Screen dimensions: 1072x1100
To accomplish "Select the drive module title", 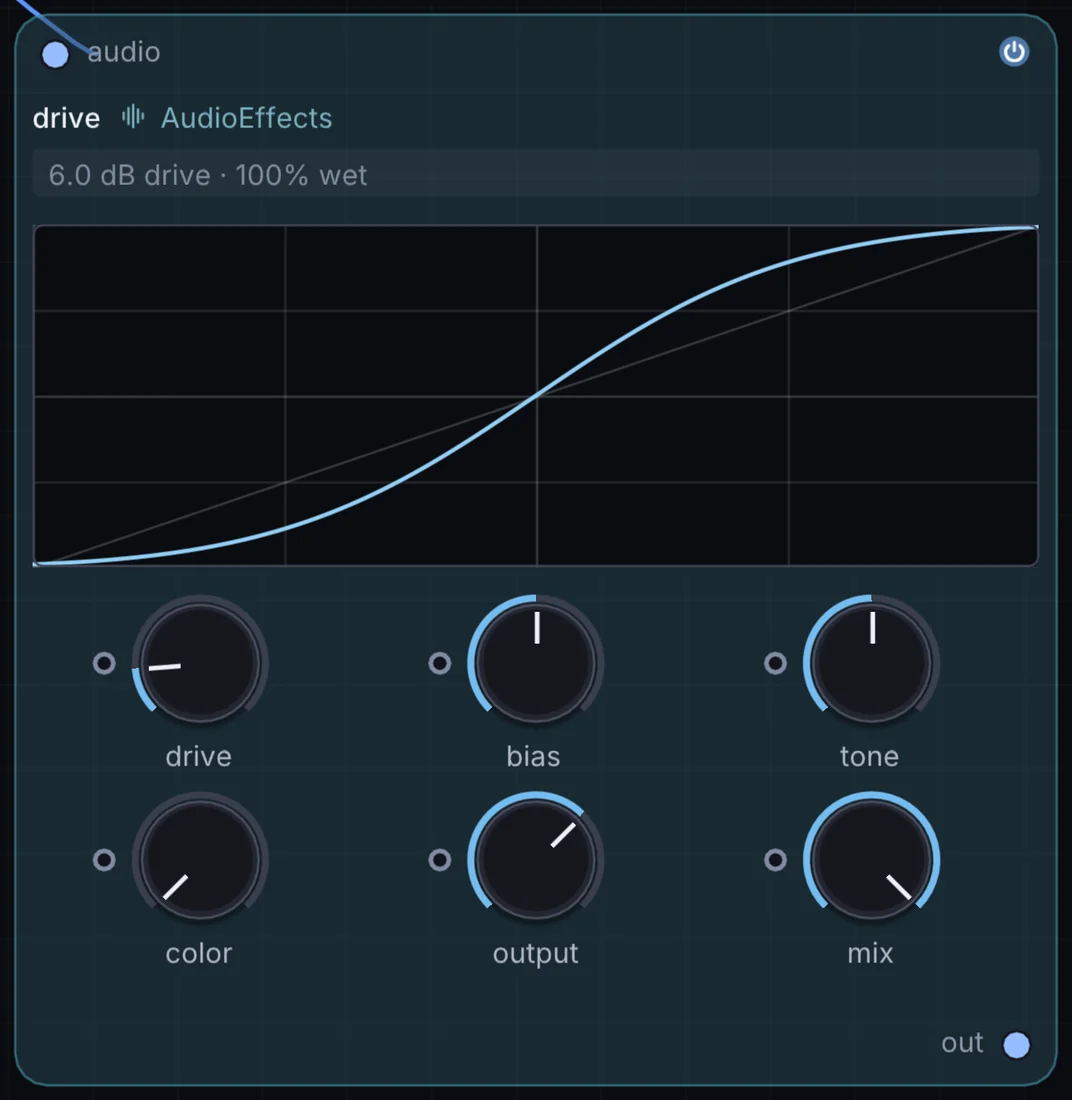I will pyautogui.click(x=67, y=118).
